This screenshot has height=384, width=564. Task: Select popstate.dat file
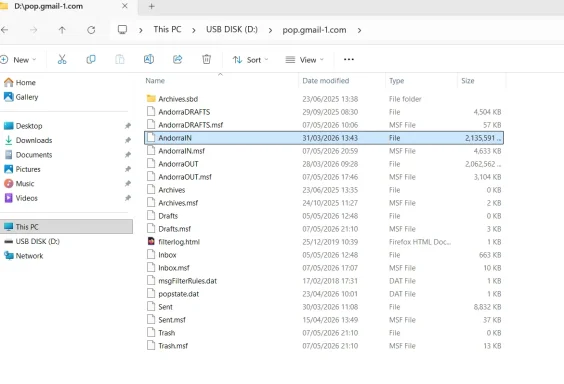coord(324,294)
